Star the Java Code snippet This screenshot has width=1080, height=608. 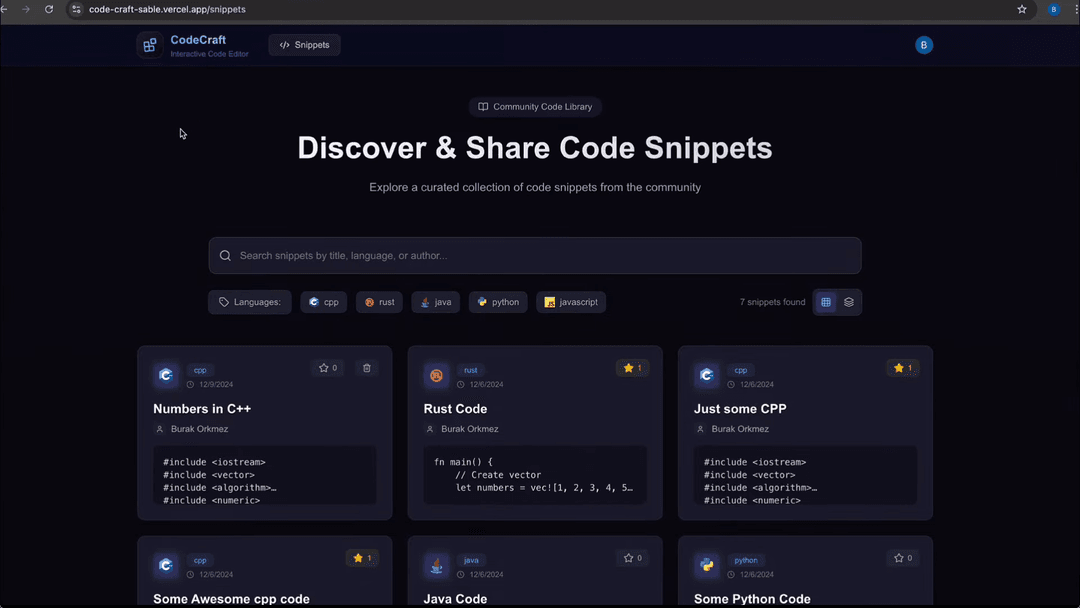(633, 558)
